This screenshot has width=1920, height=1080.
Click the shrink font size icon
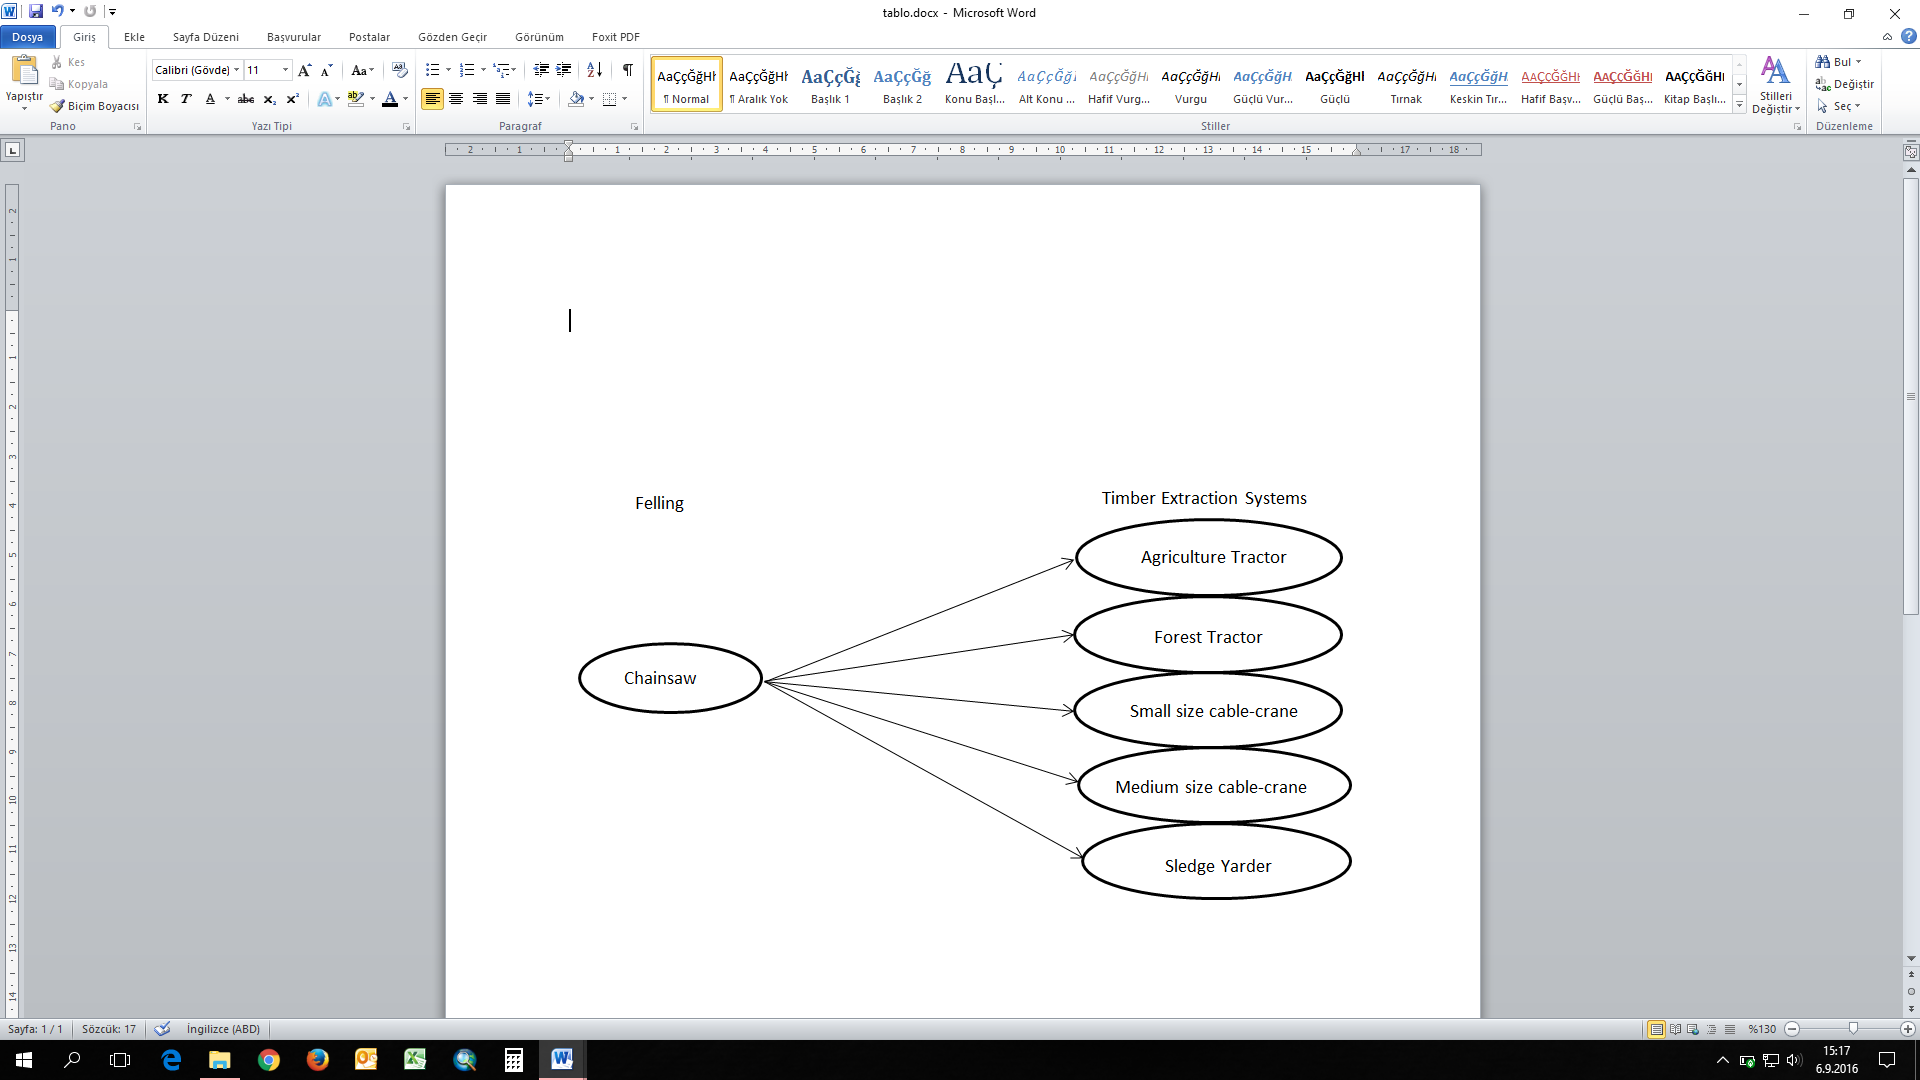pos(326,70)
